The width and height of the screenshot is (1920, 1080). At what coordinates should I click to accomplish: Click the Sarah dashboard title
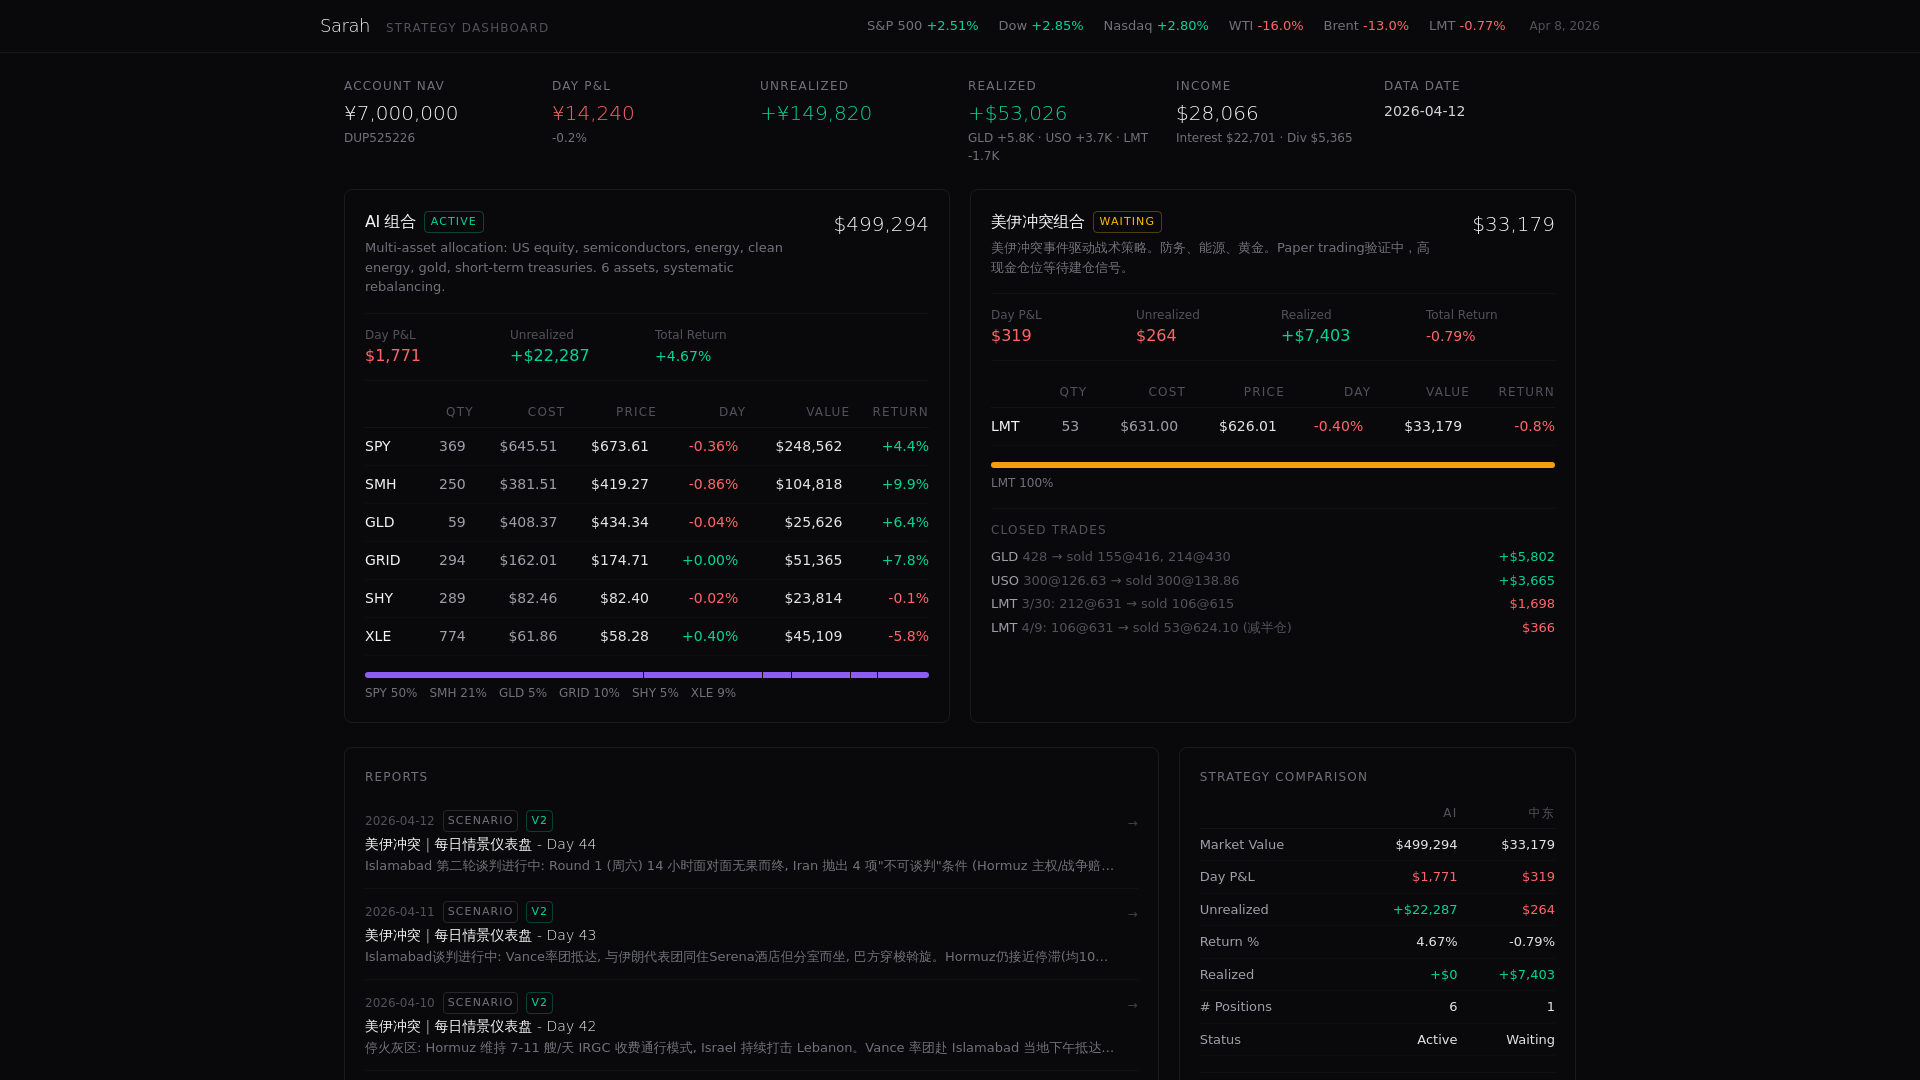click(x=345, y=26)
